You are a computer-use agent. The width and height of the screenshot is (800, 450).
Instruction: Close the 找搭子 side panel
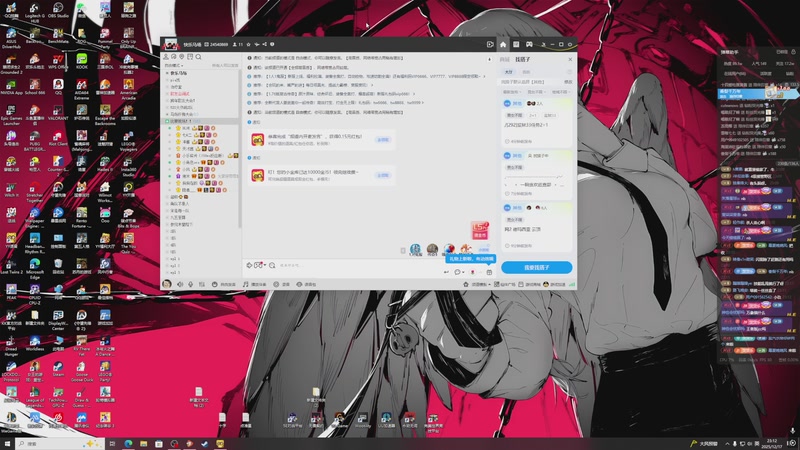570,59
